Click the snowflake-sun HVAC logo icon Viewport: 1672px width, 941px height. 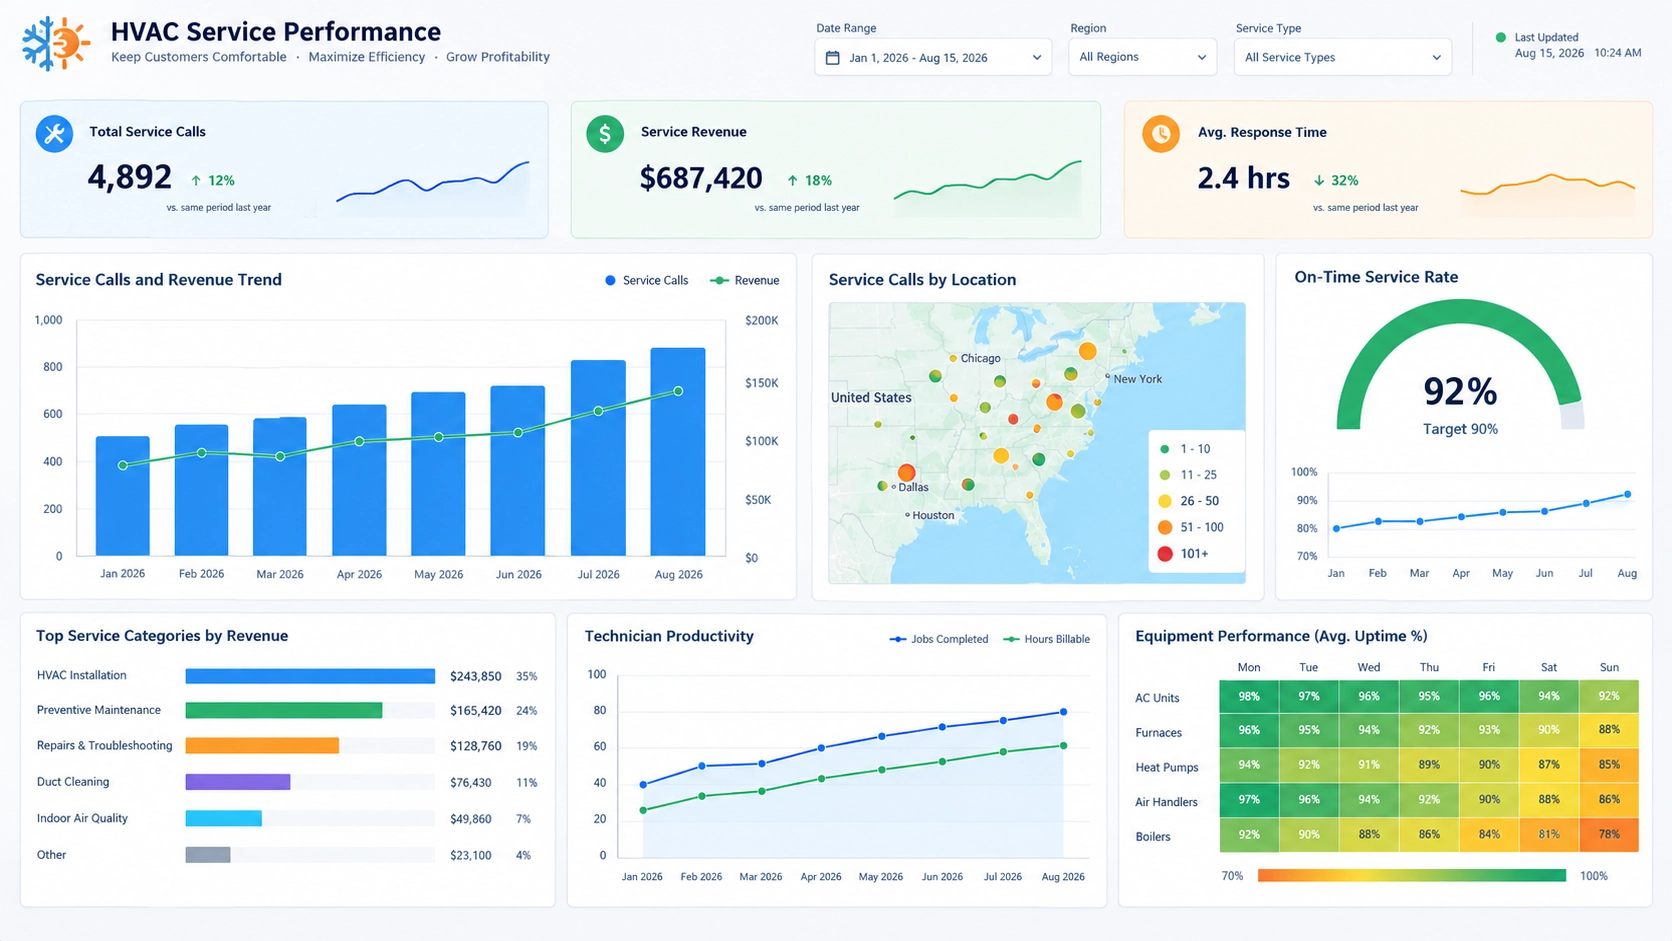[x=55, y=43]
